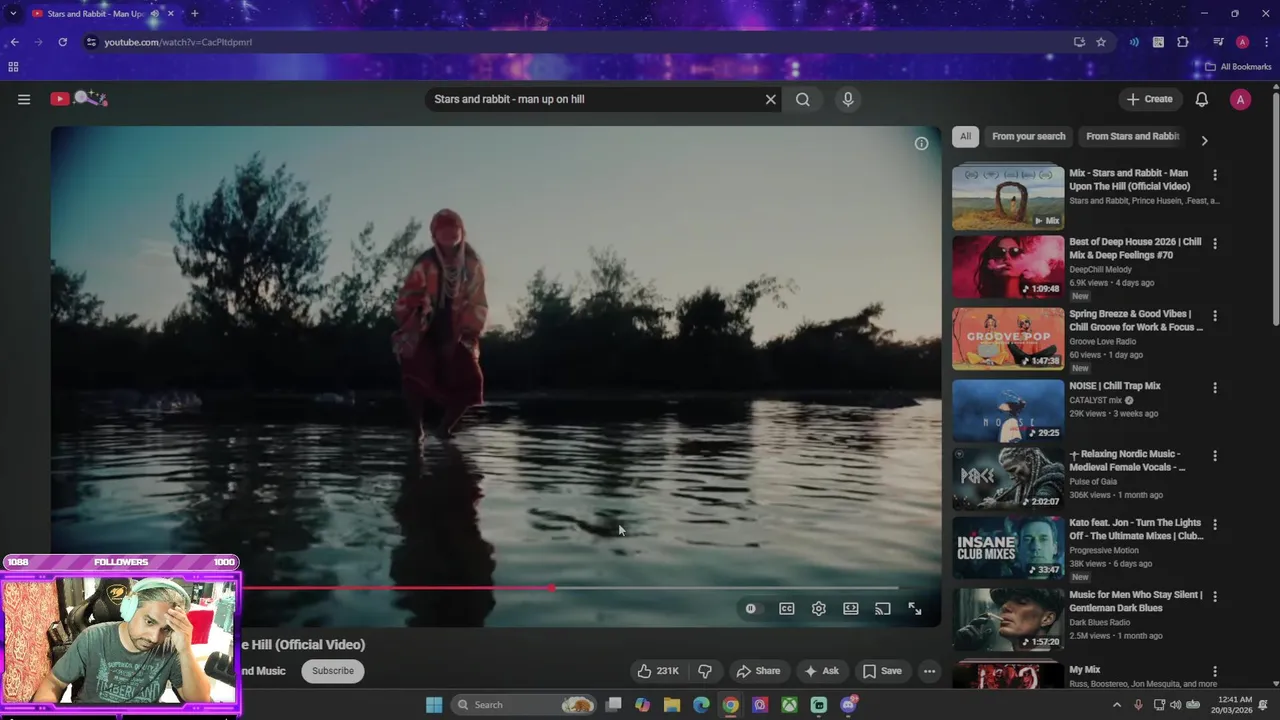
Task: Open options for Music for Men Who Stay Silent
Action: (x=1215, y=596)
